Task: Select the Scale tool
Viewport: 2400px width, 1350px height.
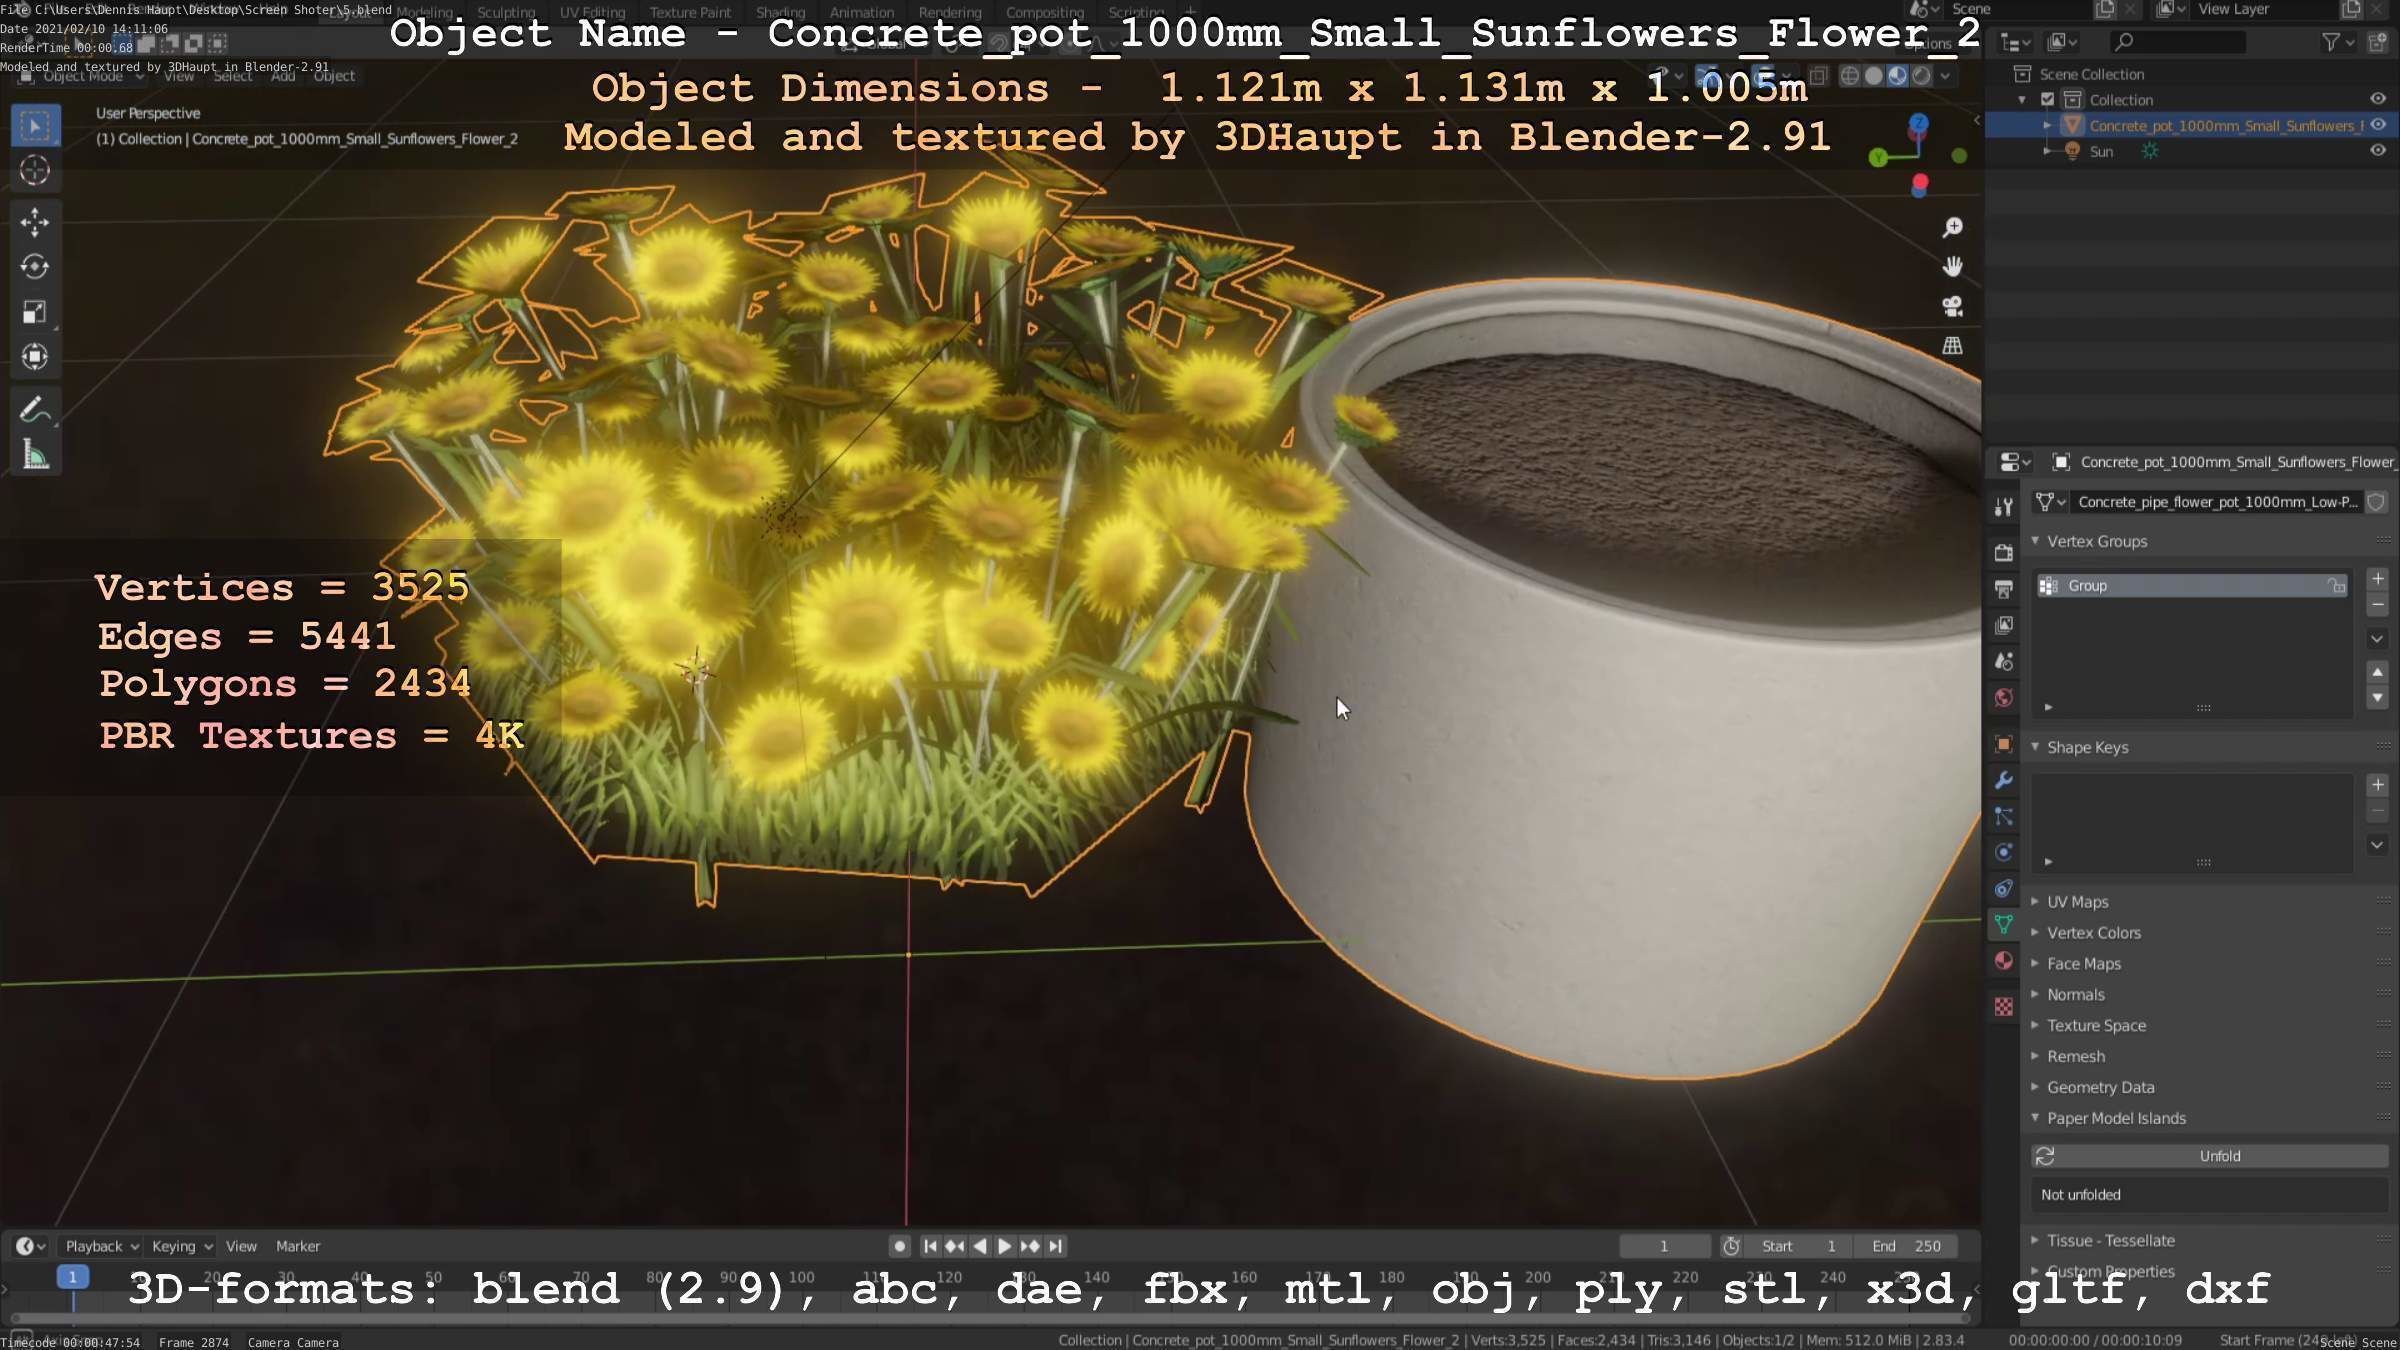Action: coord(35,312)
